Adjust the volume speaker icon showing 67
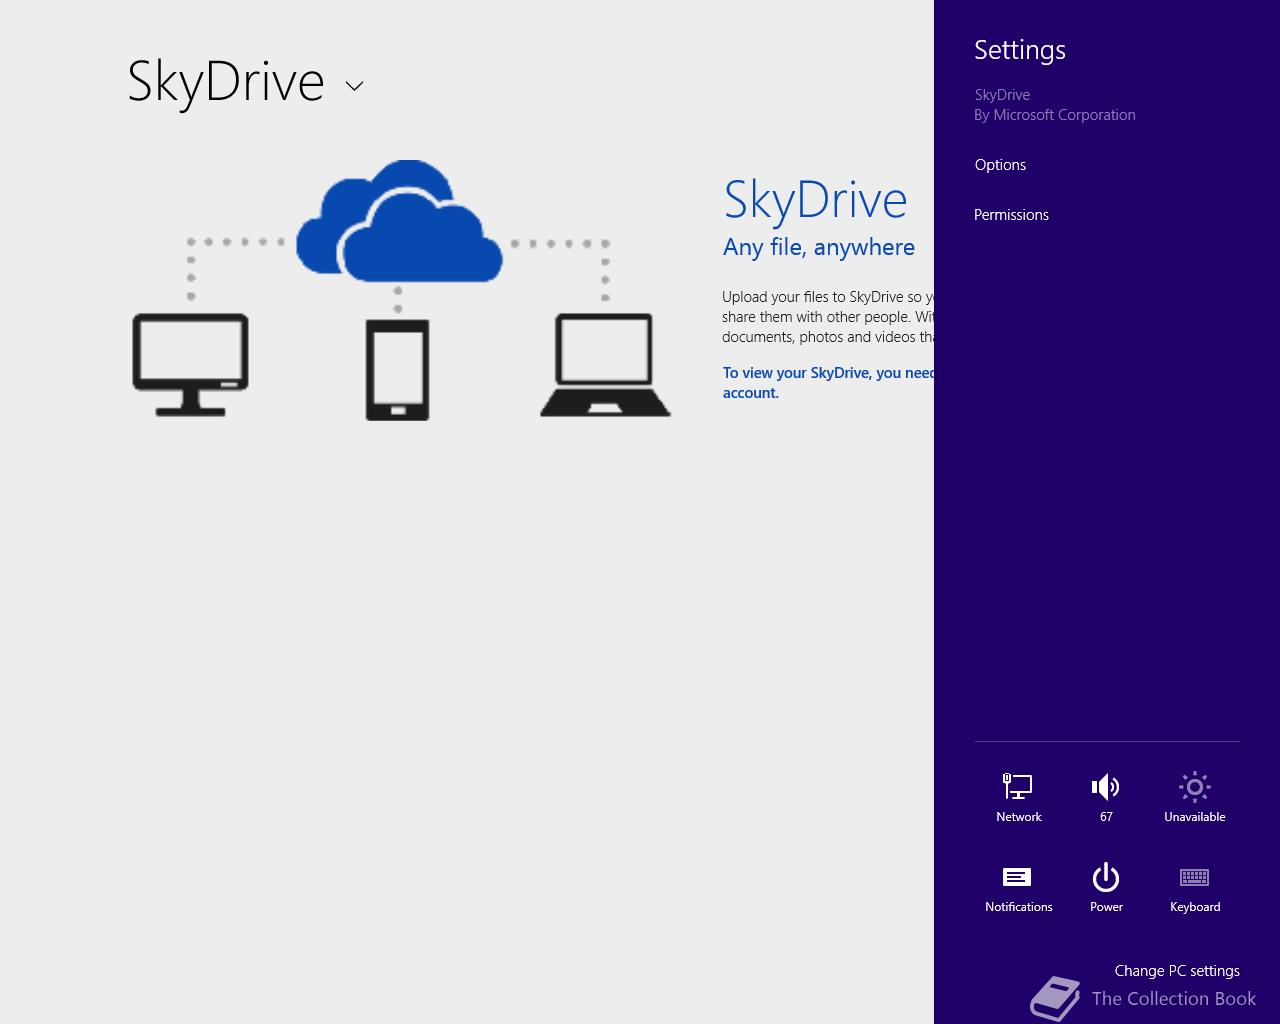The image size is (1280, 1024). 1106,797
